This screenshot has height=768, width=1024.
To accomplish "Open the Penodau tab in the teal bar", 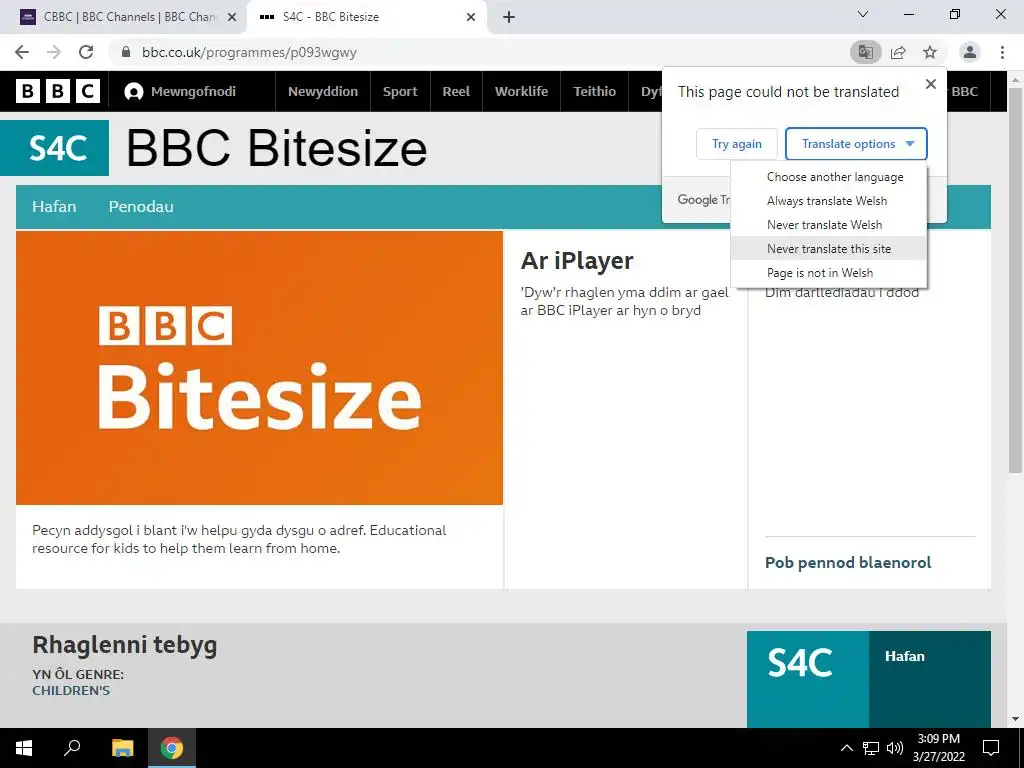I will pyautogui.click(x=141, y=206).
